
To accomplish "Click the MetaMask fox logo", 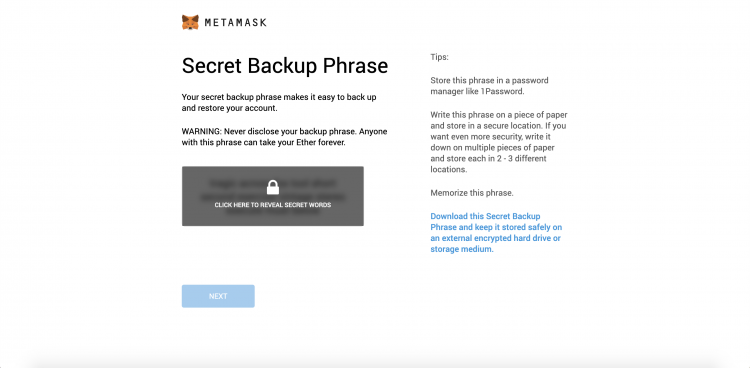I will click(x=190, y=22).
